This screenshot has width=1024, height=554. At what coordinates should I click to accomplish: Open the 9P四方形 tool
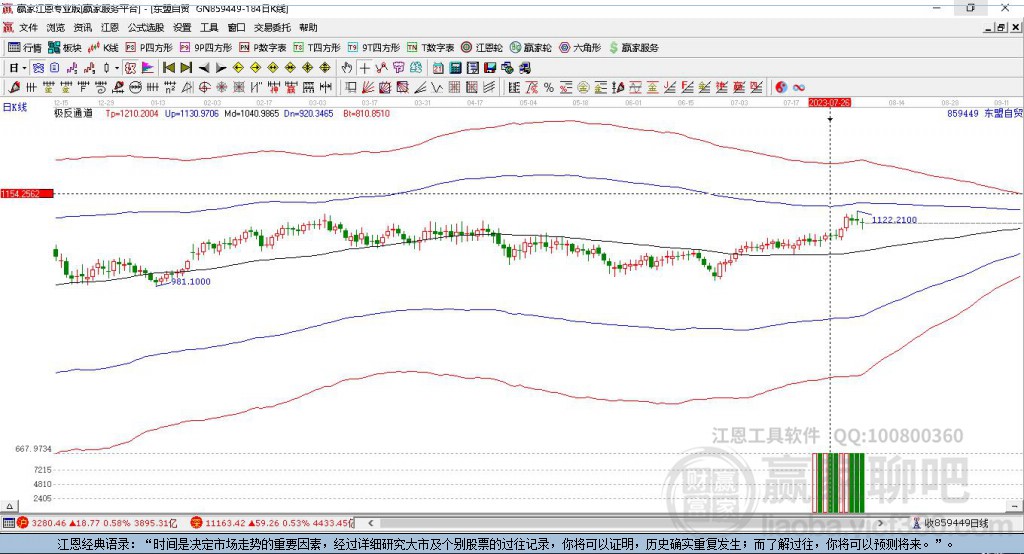tap(206, 48)
